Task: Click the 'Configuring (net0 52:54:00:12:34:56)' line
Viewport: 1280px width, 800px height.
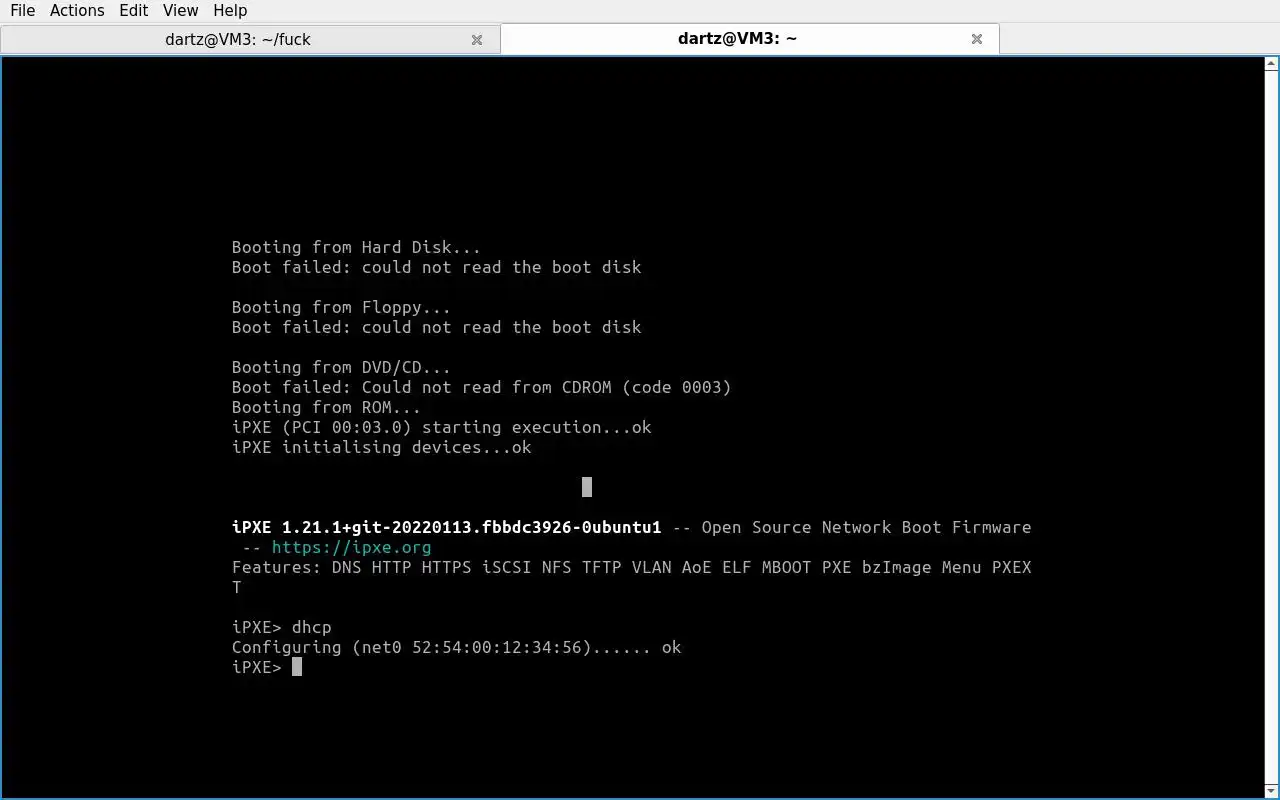Action: click(456, 647)
